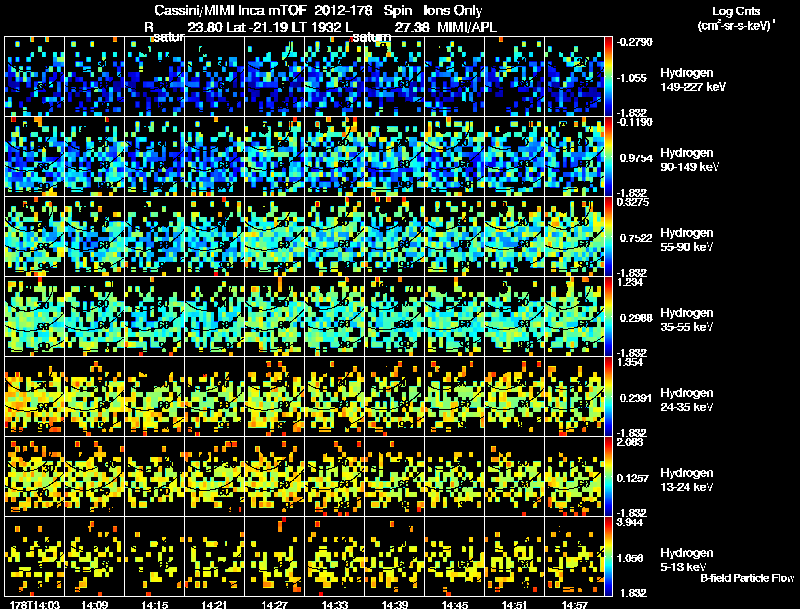Click the 'Log Cnts' units heading
The image size is (800, 609).
pos(736,11)
